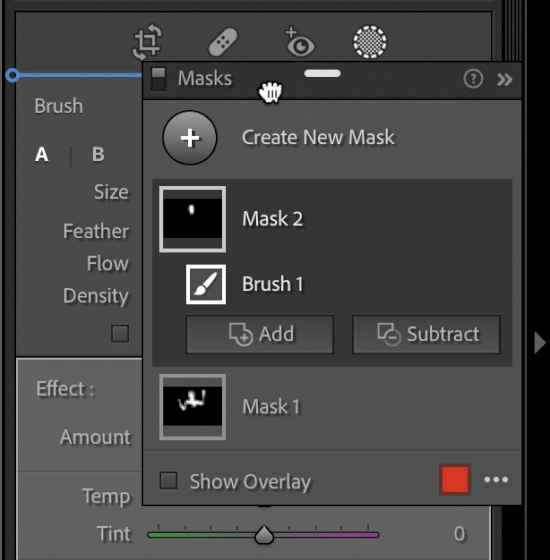Activate the Masking dotted circle tool

[x=370, y=42]
